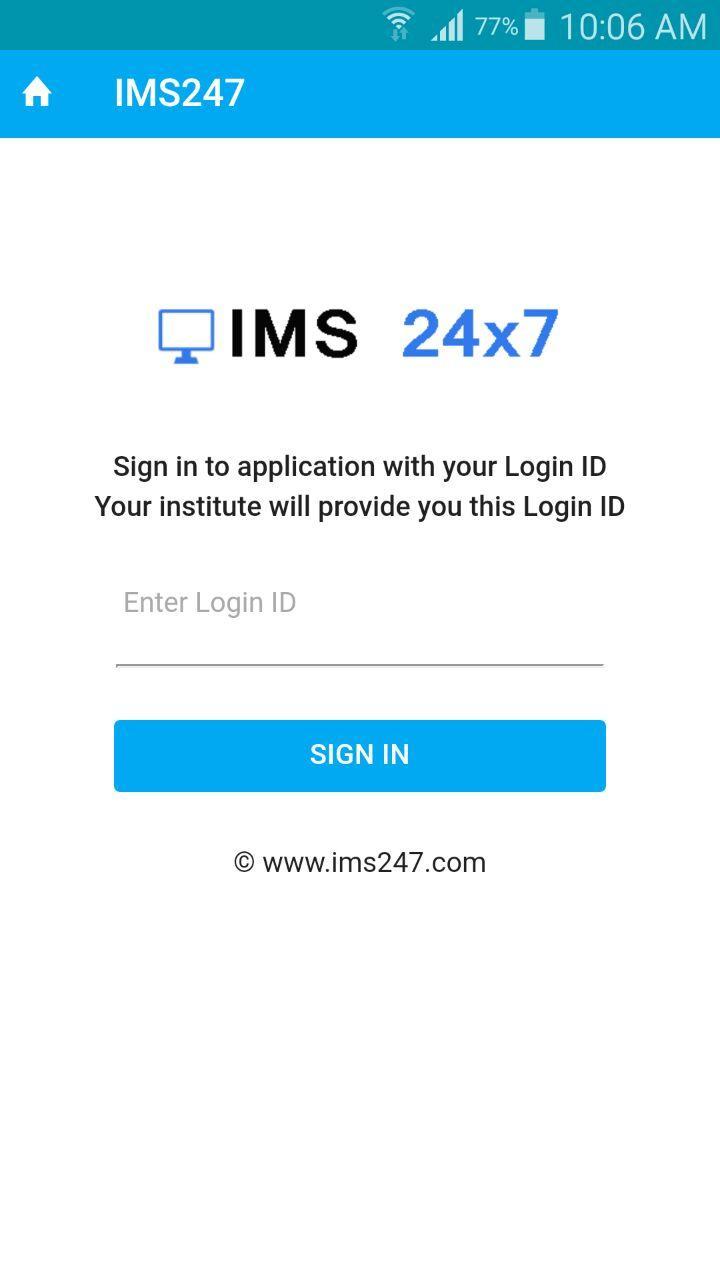
Task: Tap the 77% battery percentage
Action: click(496, 26)
